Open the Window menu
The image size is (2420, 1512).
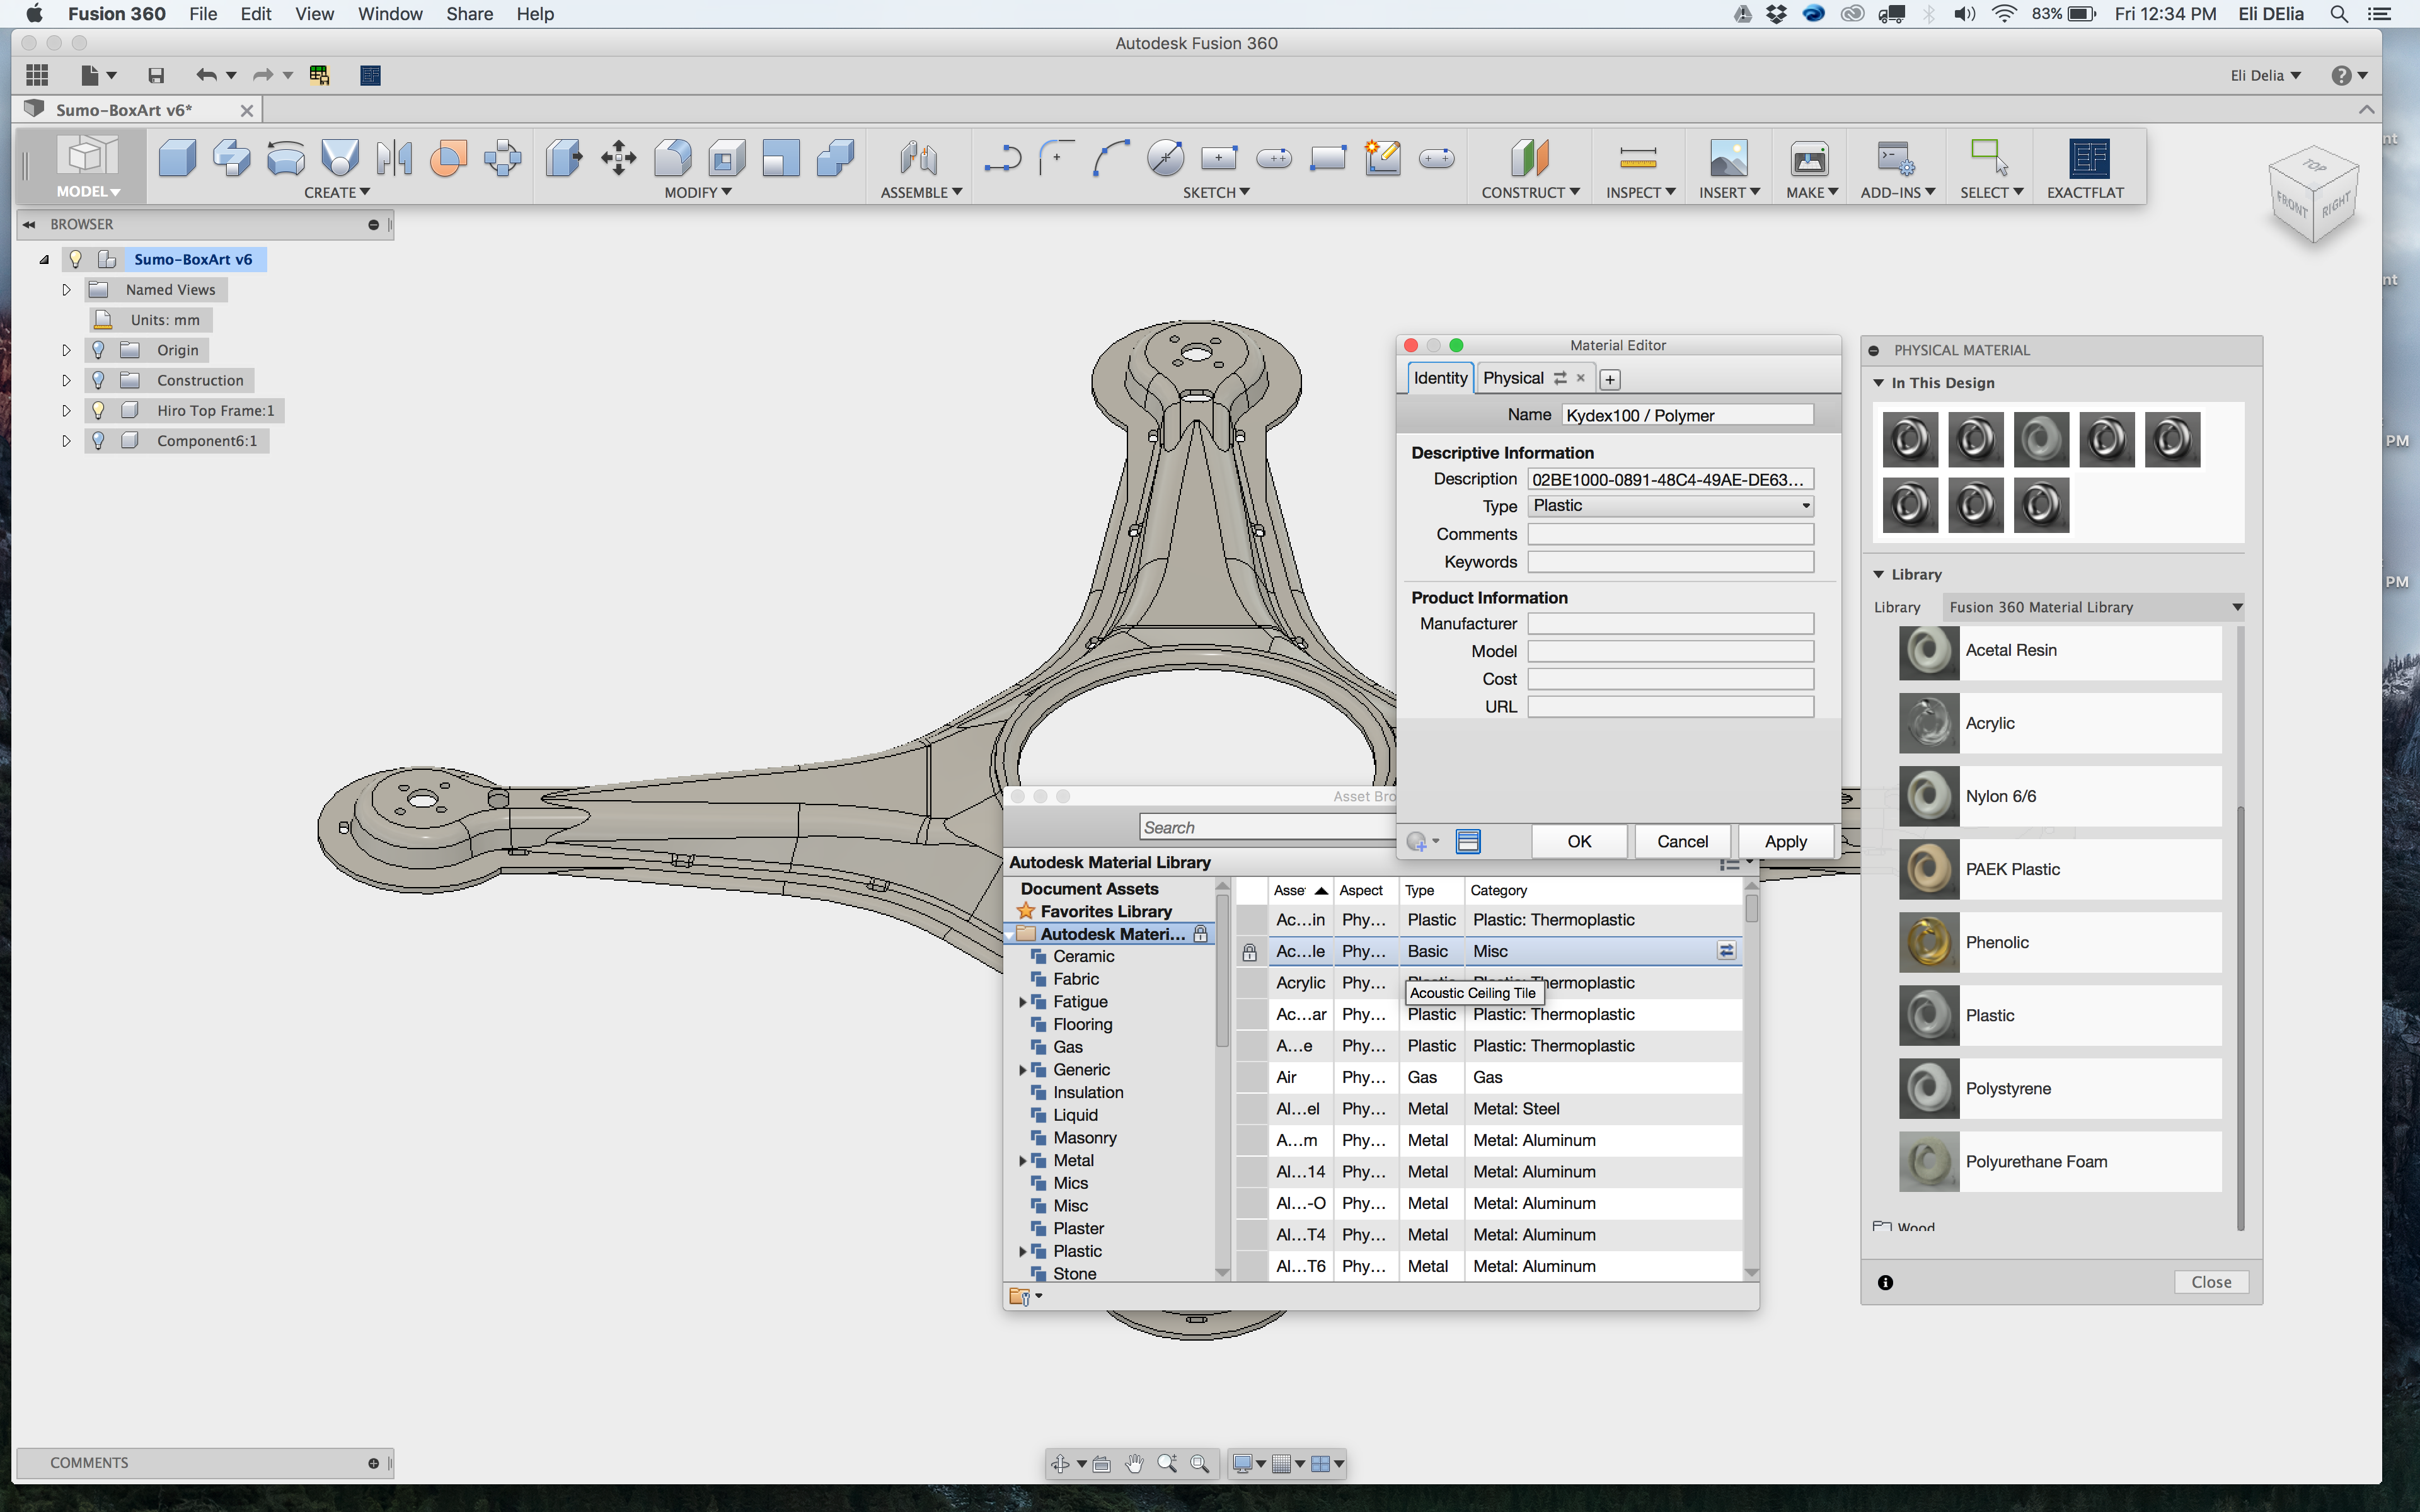click(x=390, y=14)
